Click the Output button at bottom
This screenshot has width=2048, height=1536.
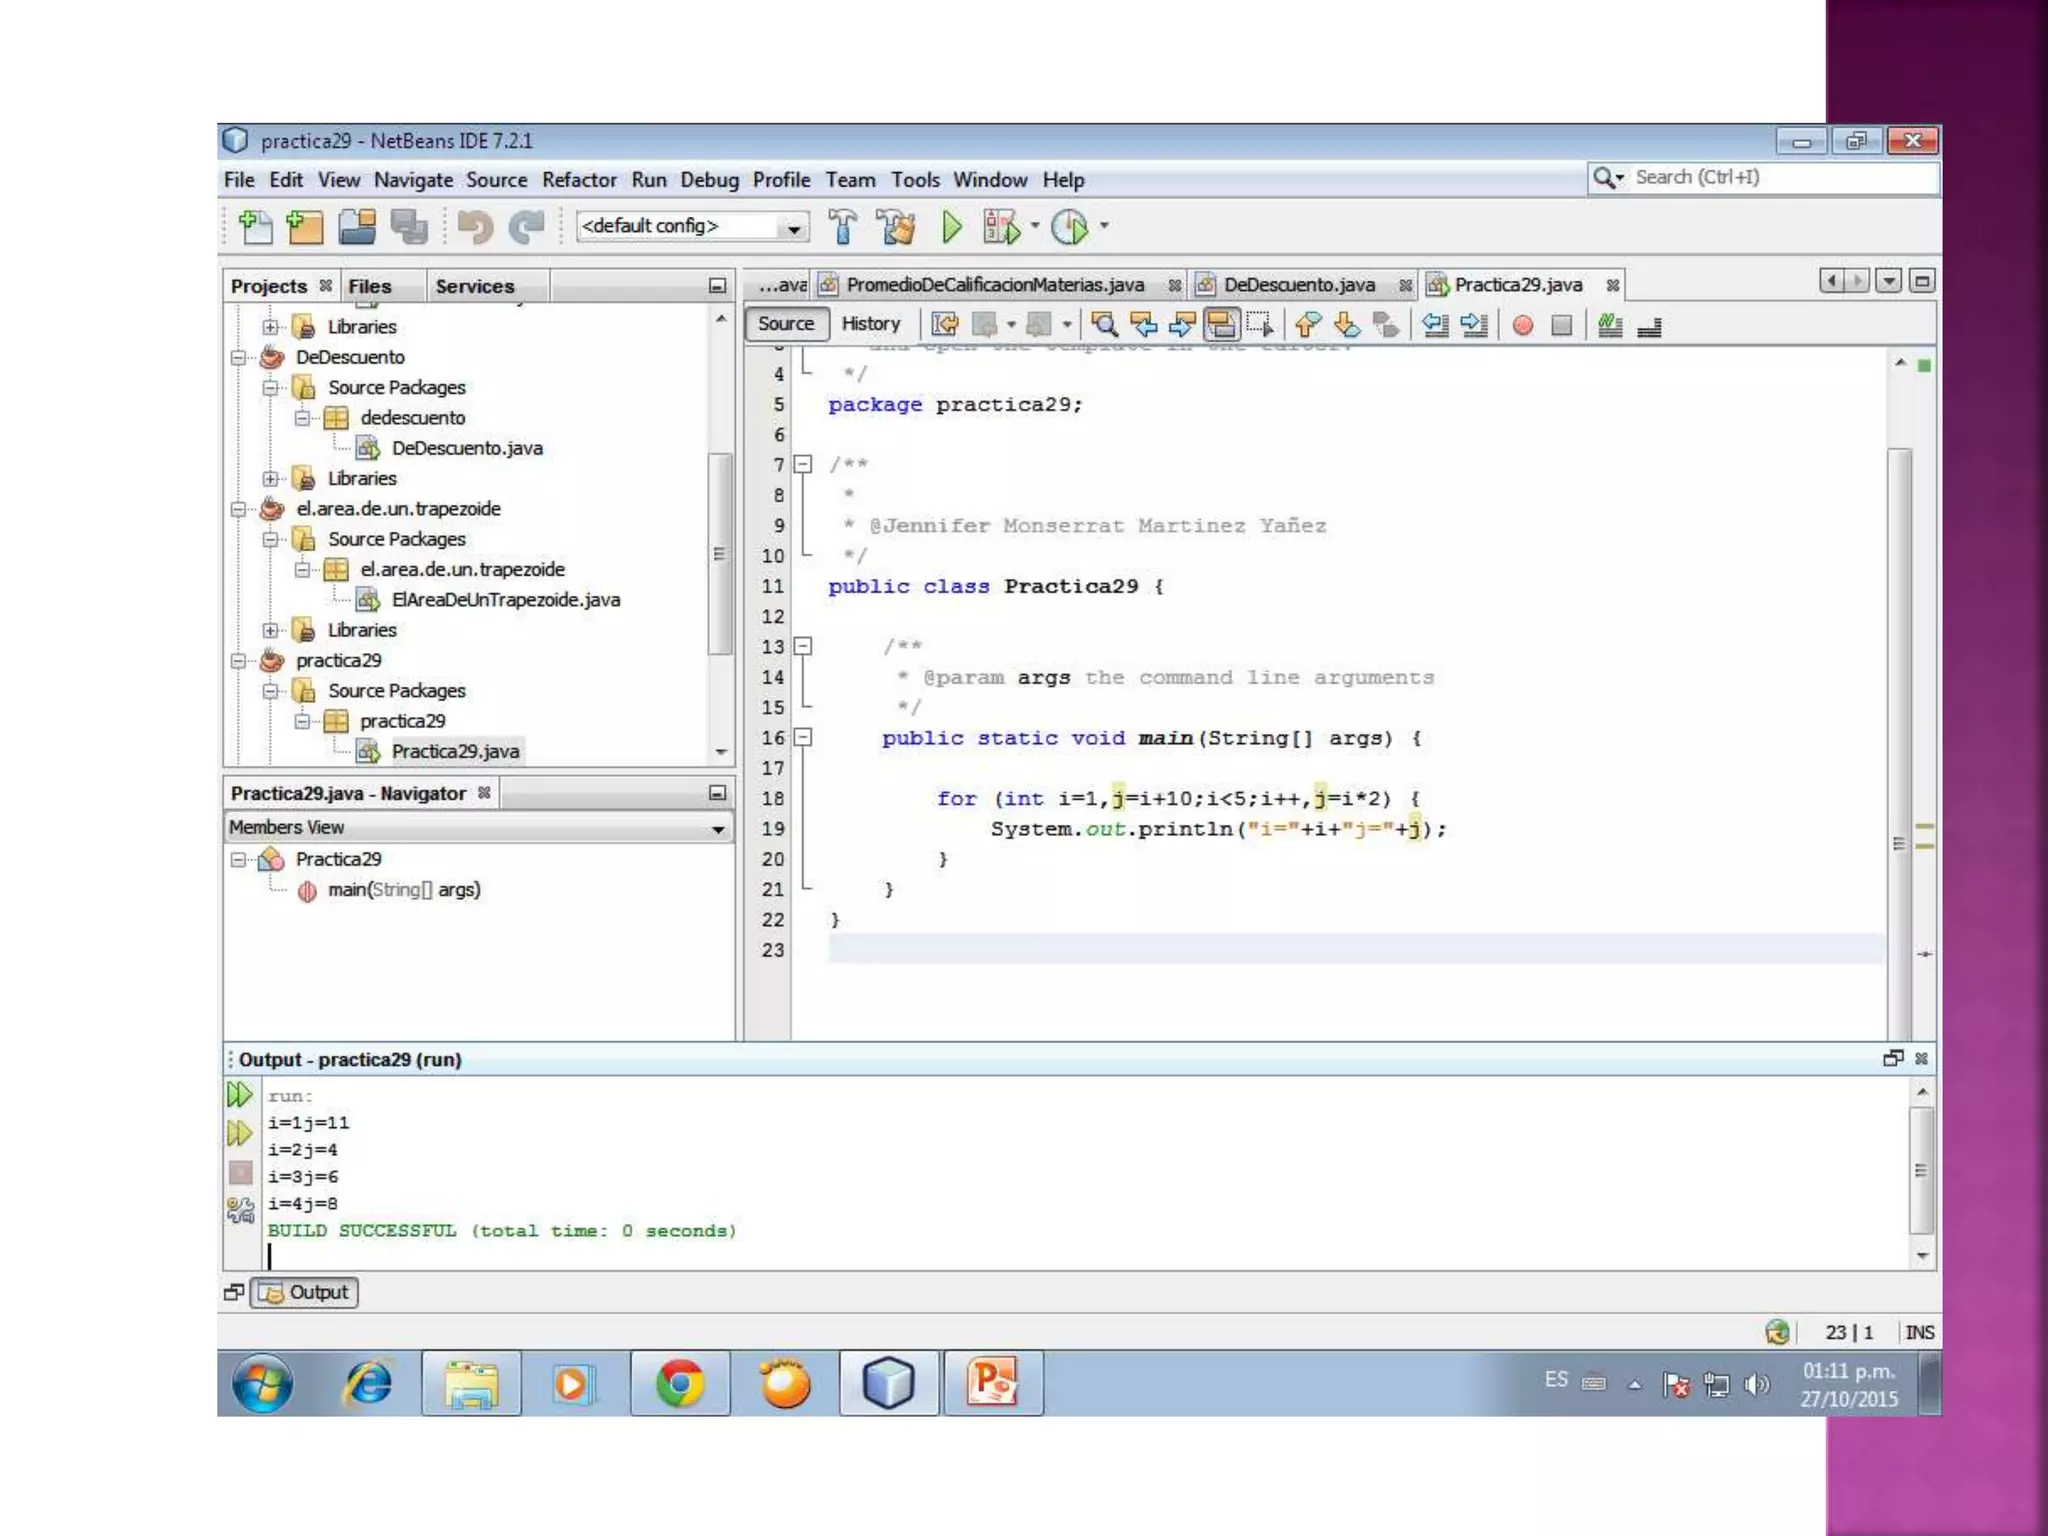click(305, 1292)
